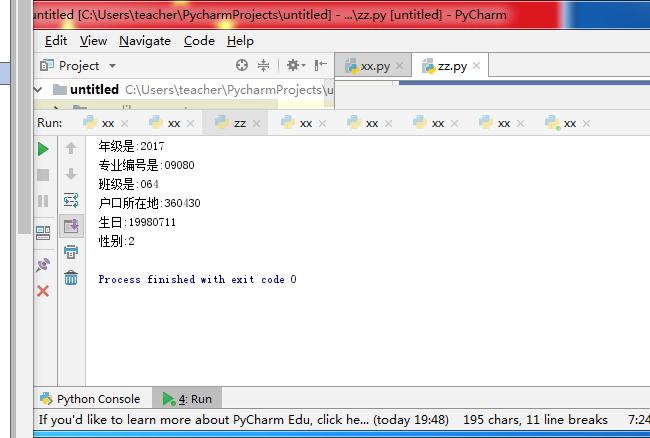Click the Up the Stack Trace arrow
Viewport: 650px width, 438px height.
71,148
